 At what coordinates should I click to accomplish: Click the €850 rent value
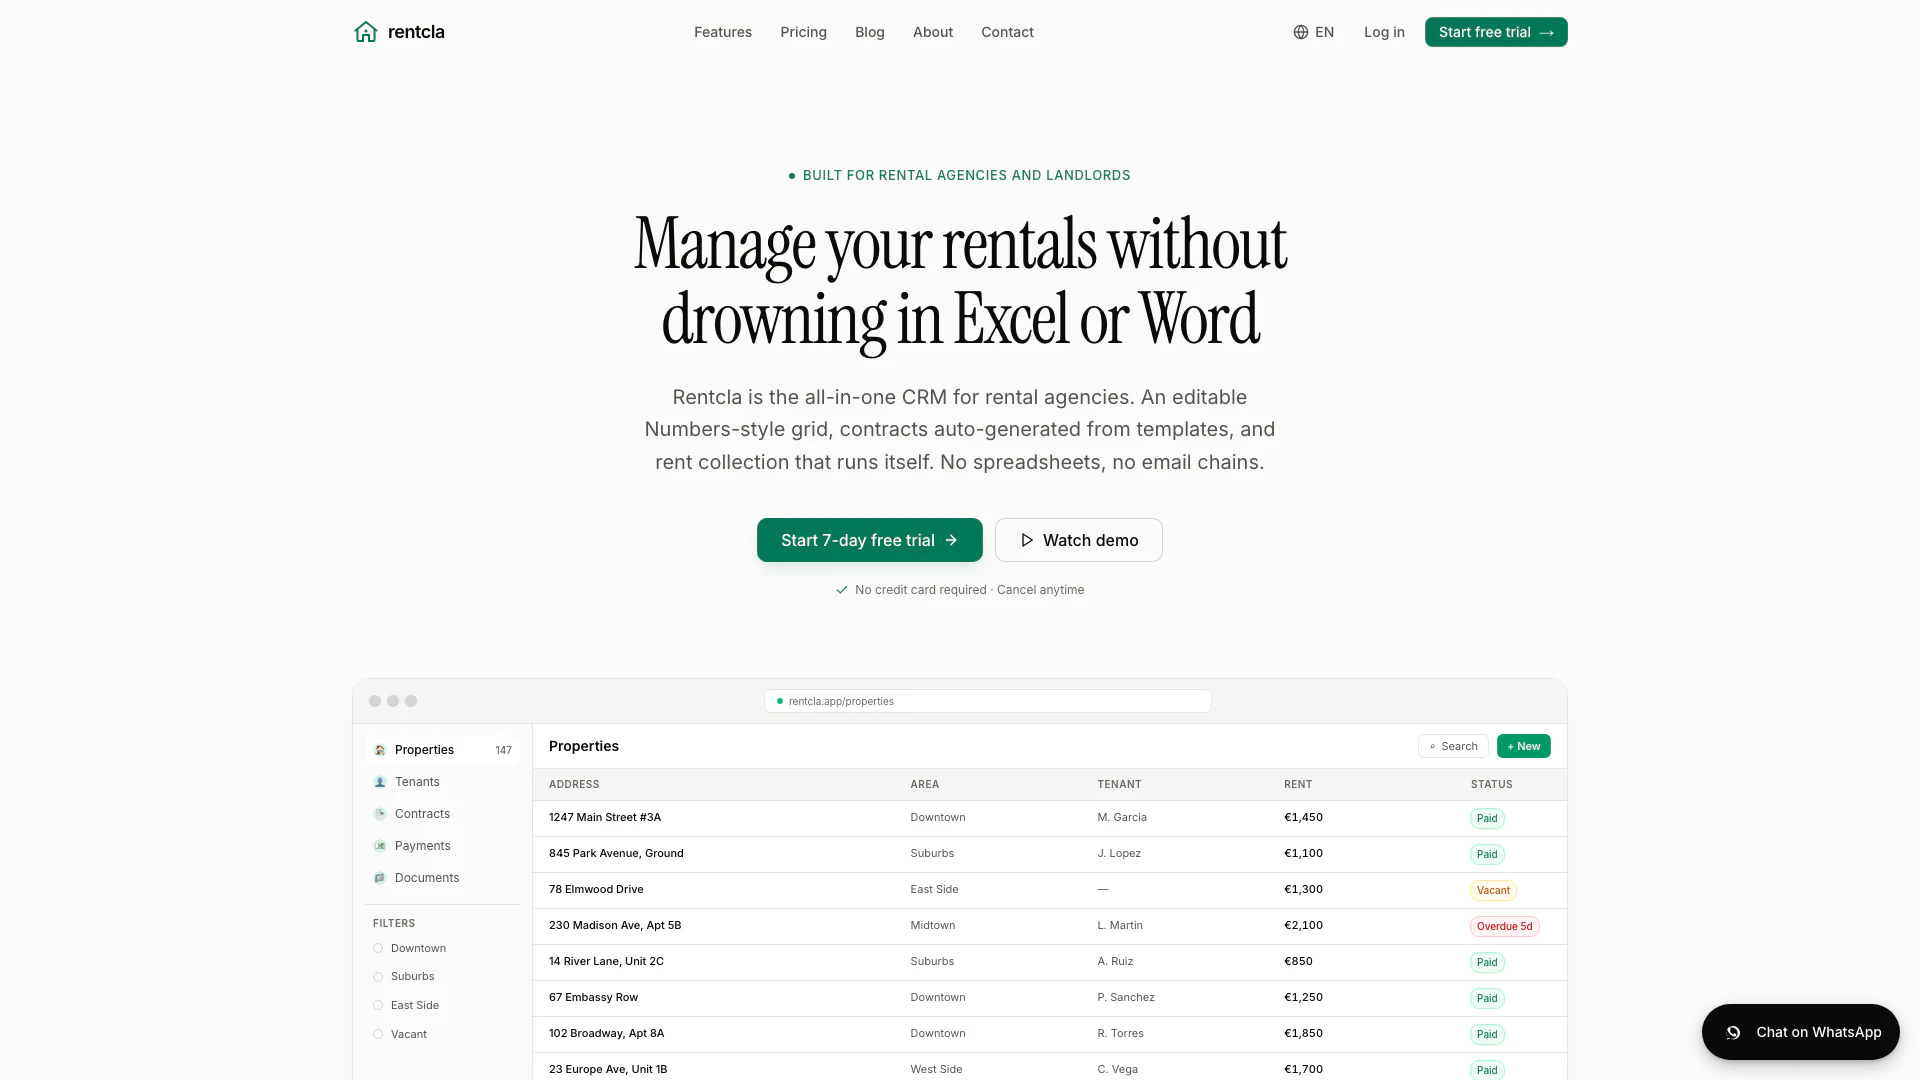[x=1298, y=962]
